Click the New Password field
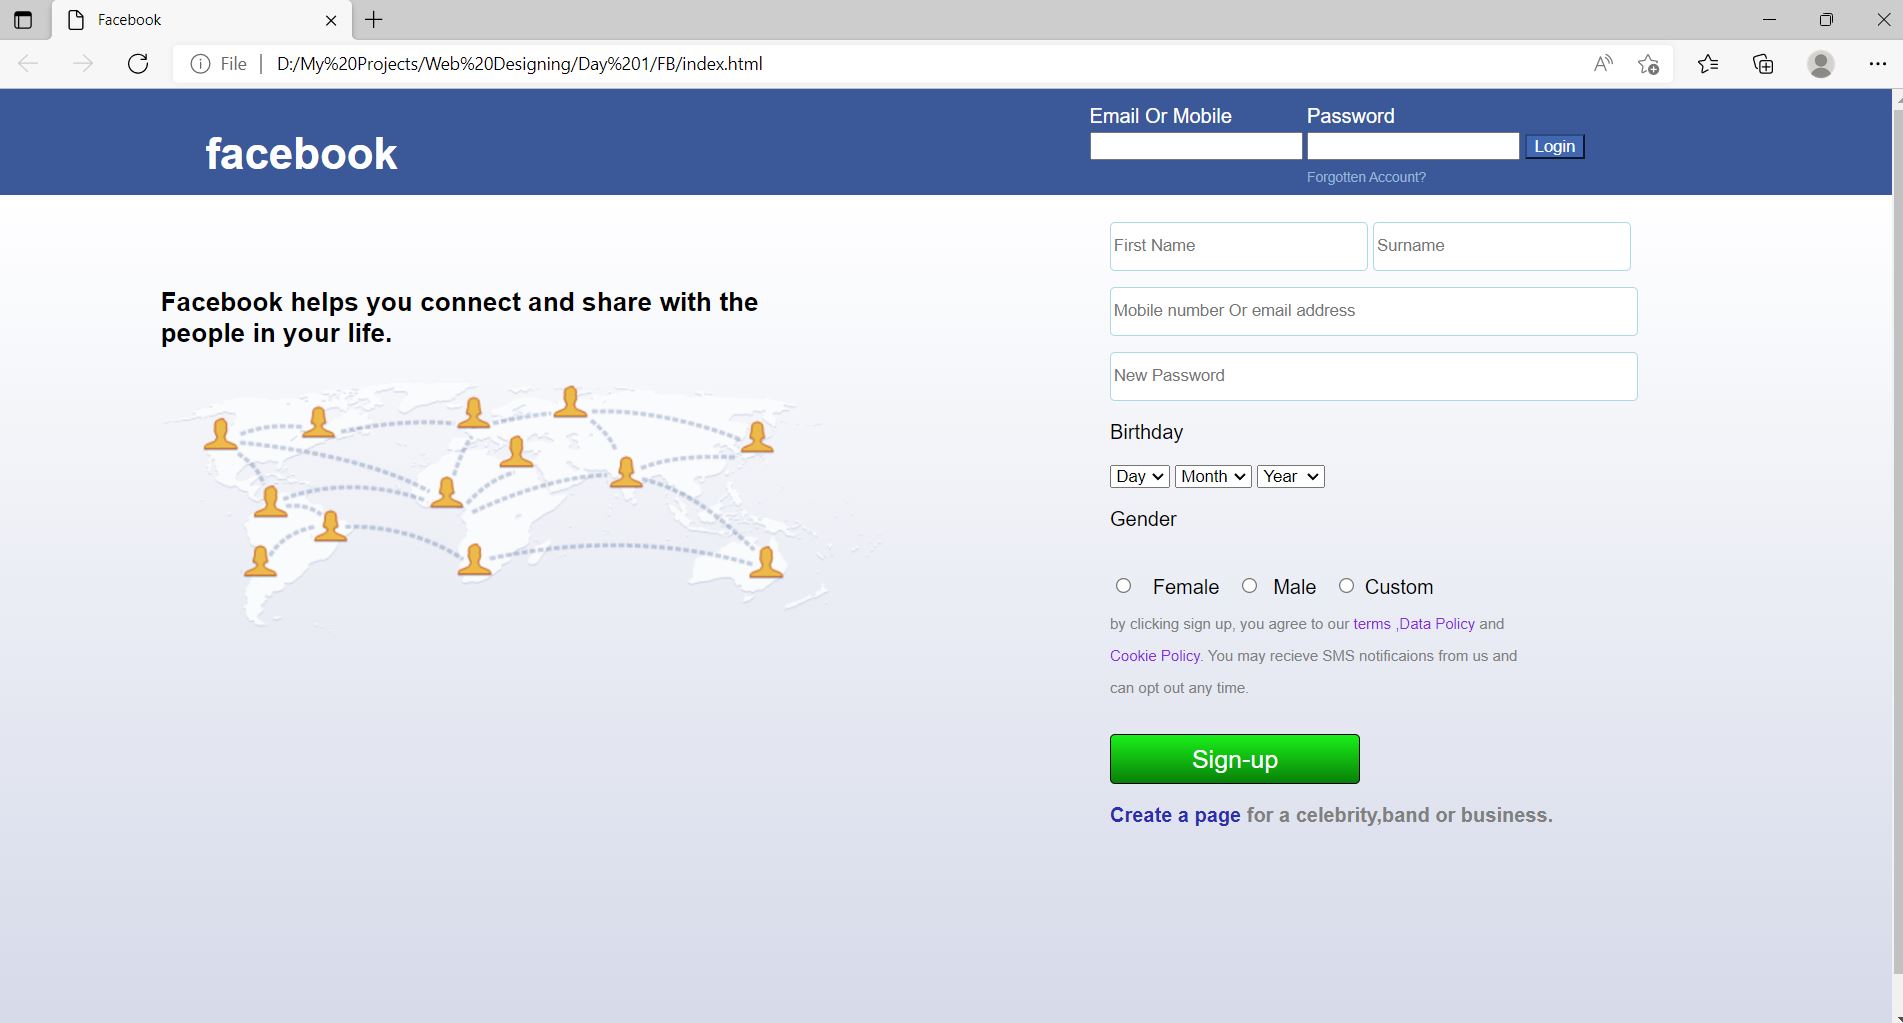1903x1023 pixels. click(1373, 376)
